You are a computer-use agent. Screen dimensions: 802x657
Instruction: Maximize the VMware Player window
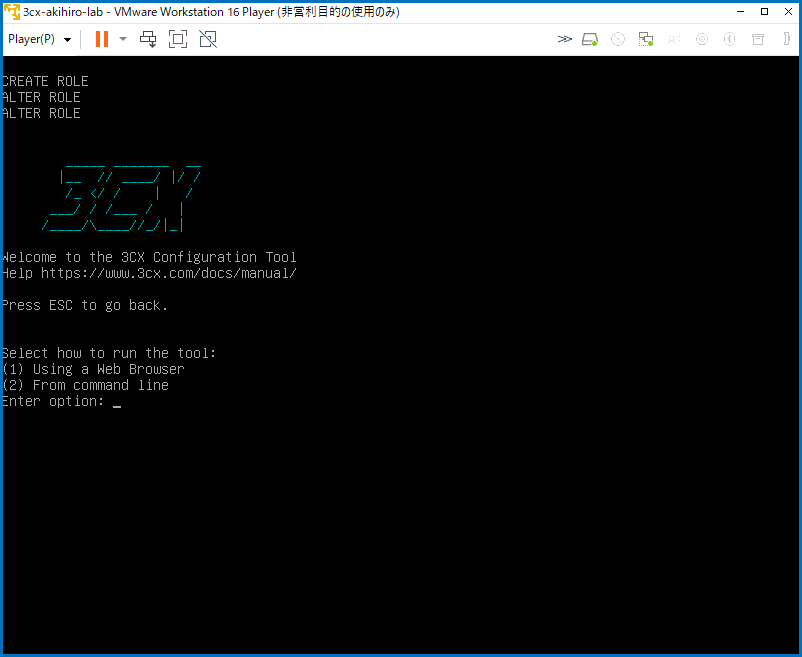coord(765,12)
